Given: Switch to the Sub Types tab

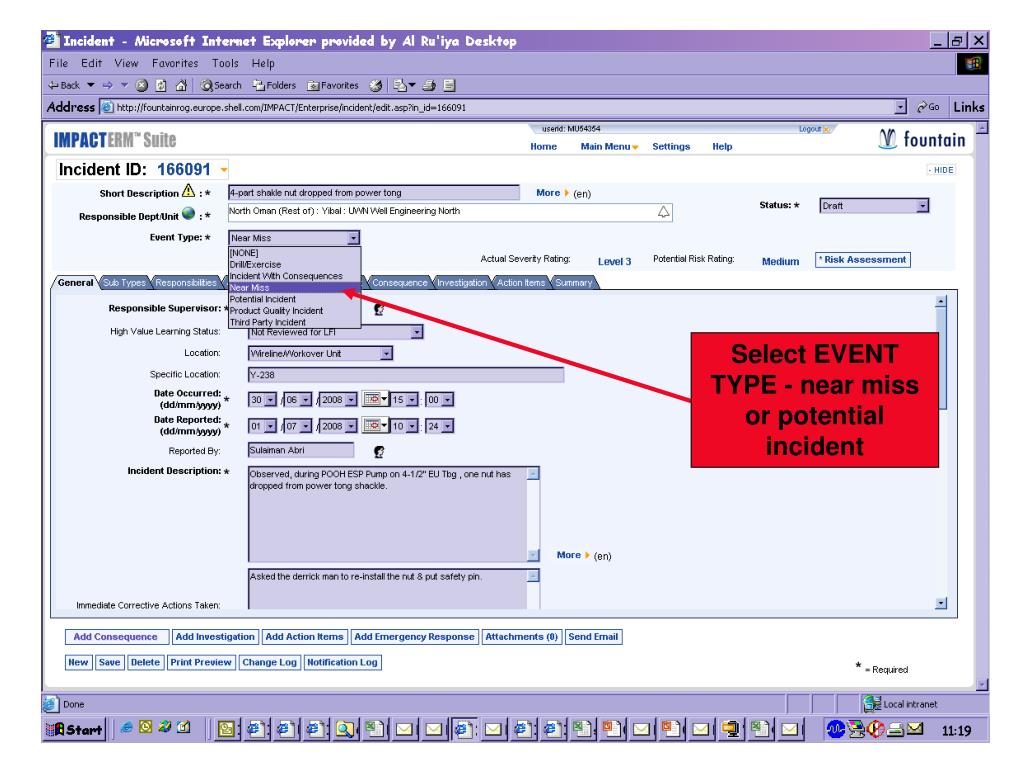Looking at the screenshot, I should tap(124, 283).
